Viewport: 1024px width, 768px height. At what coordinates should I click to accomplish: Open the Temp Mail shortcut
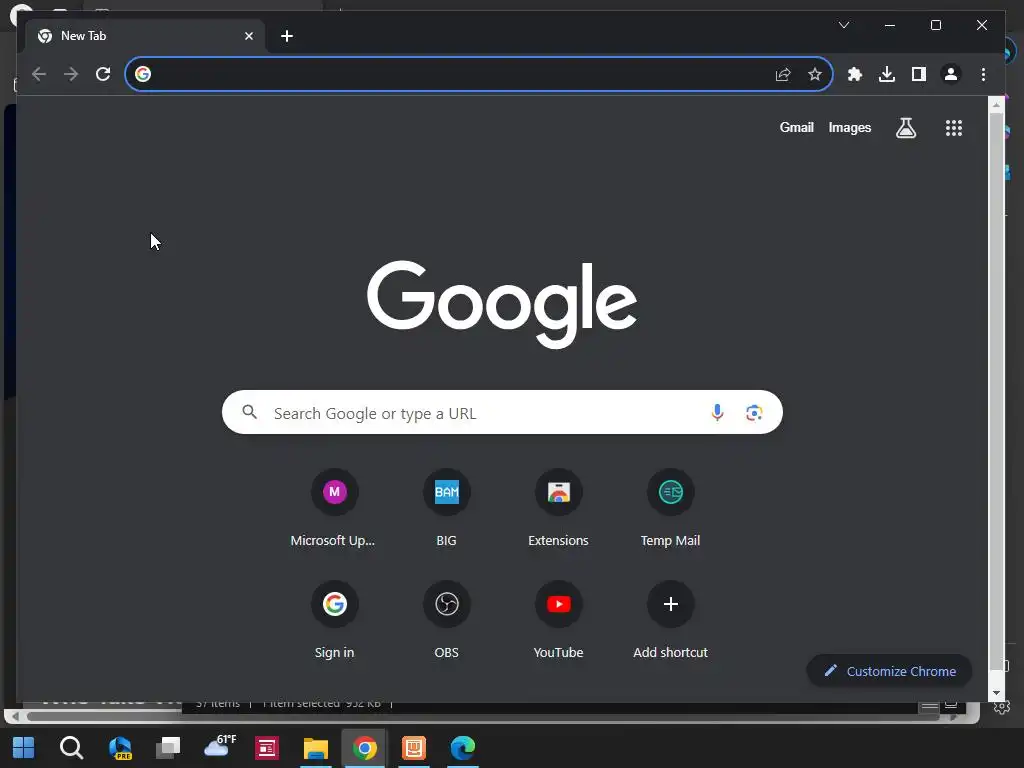click(670, 509)
